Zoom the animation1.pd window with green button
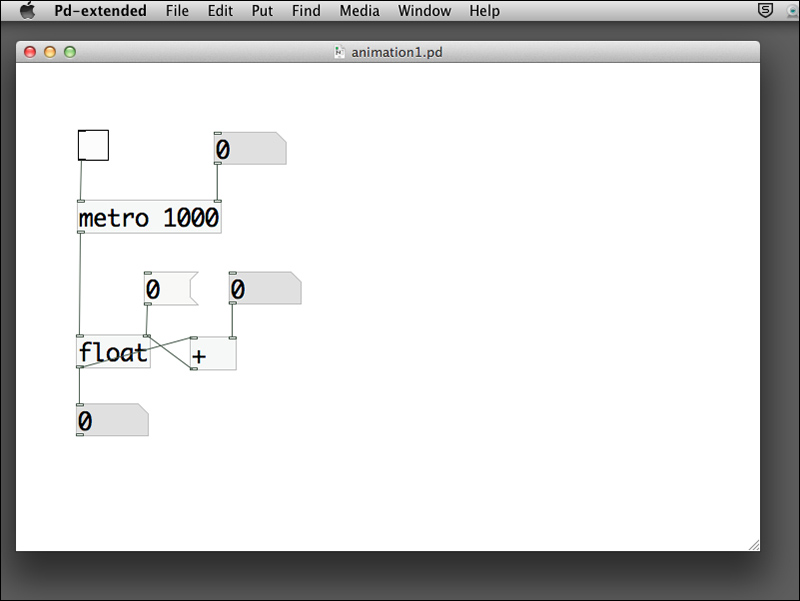800x601 pixels. coord(70,52)
